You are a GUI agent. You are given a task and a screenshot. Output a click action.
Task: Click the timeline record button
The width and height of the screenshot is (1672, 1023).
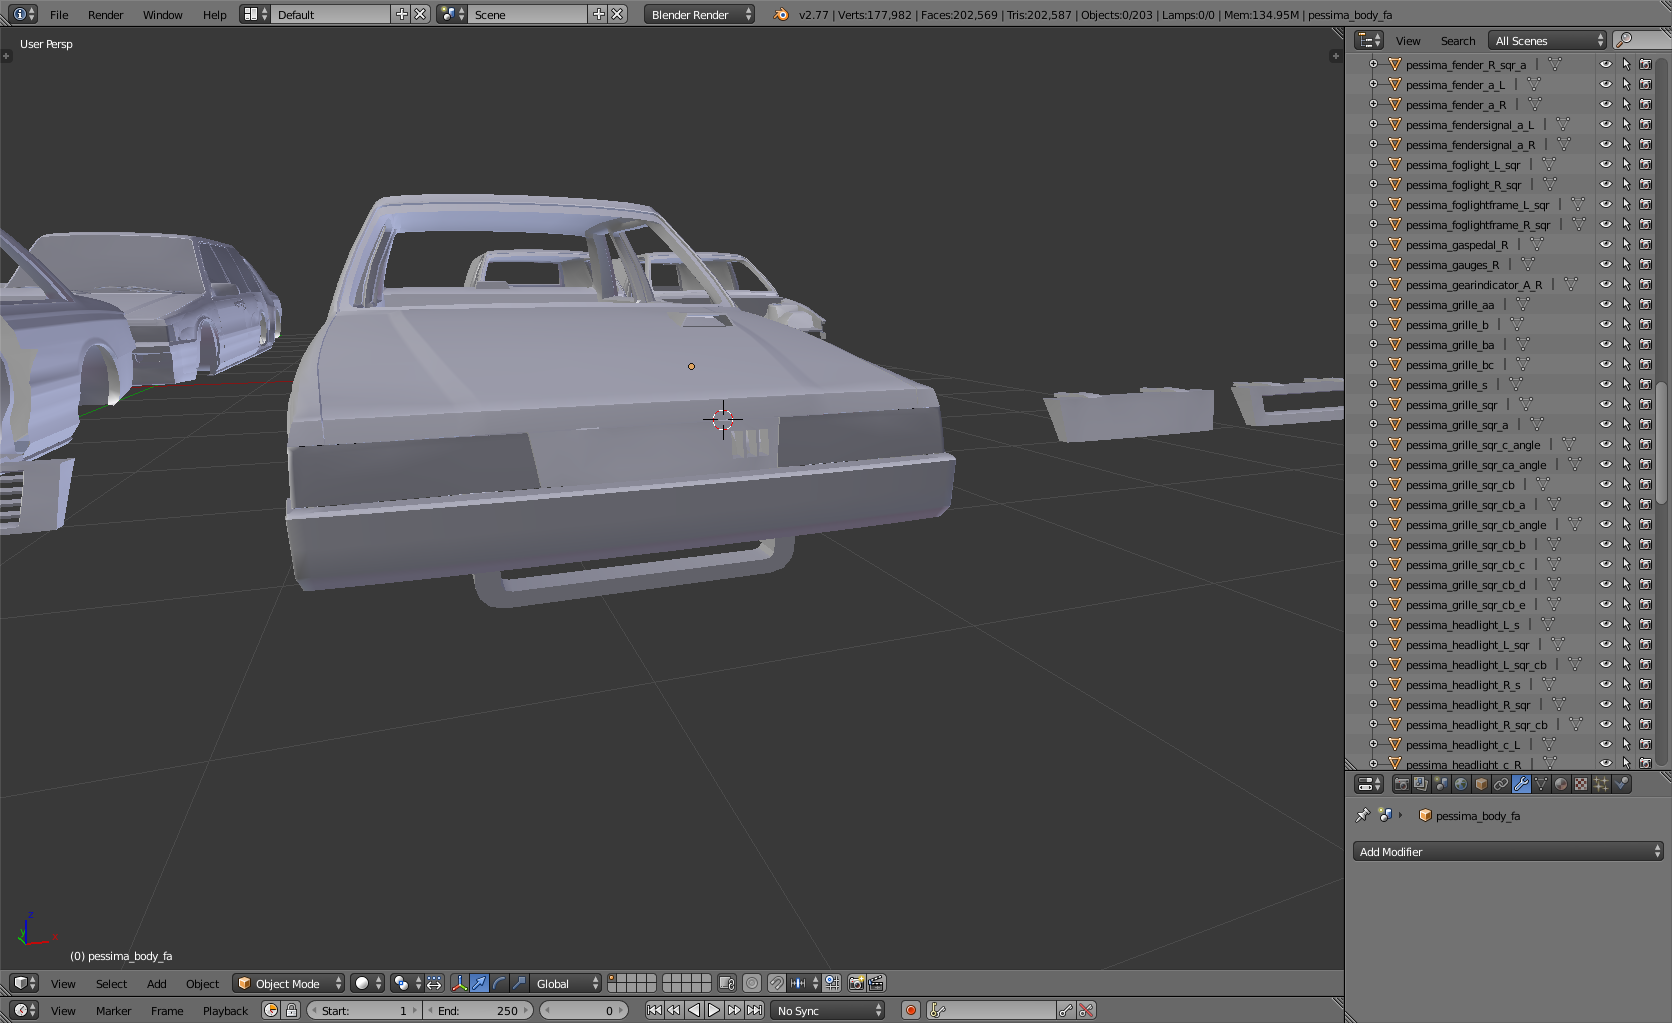pyautogui.click(x=910, y=1011)
